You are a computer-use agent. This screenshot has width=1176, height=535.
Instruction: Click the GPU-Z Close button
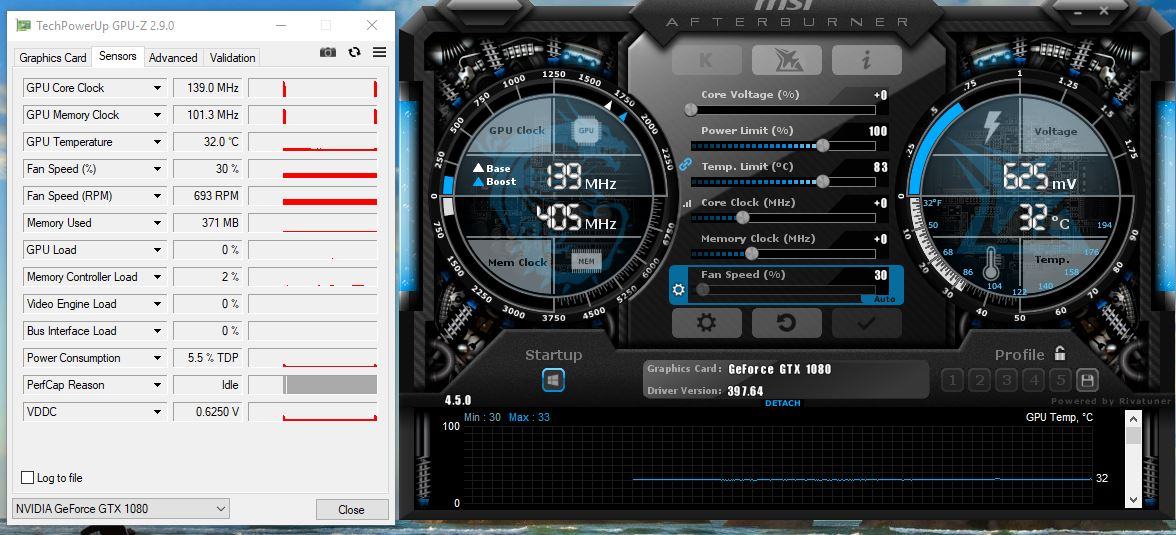[x=352, y=509]
